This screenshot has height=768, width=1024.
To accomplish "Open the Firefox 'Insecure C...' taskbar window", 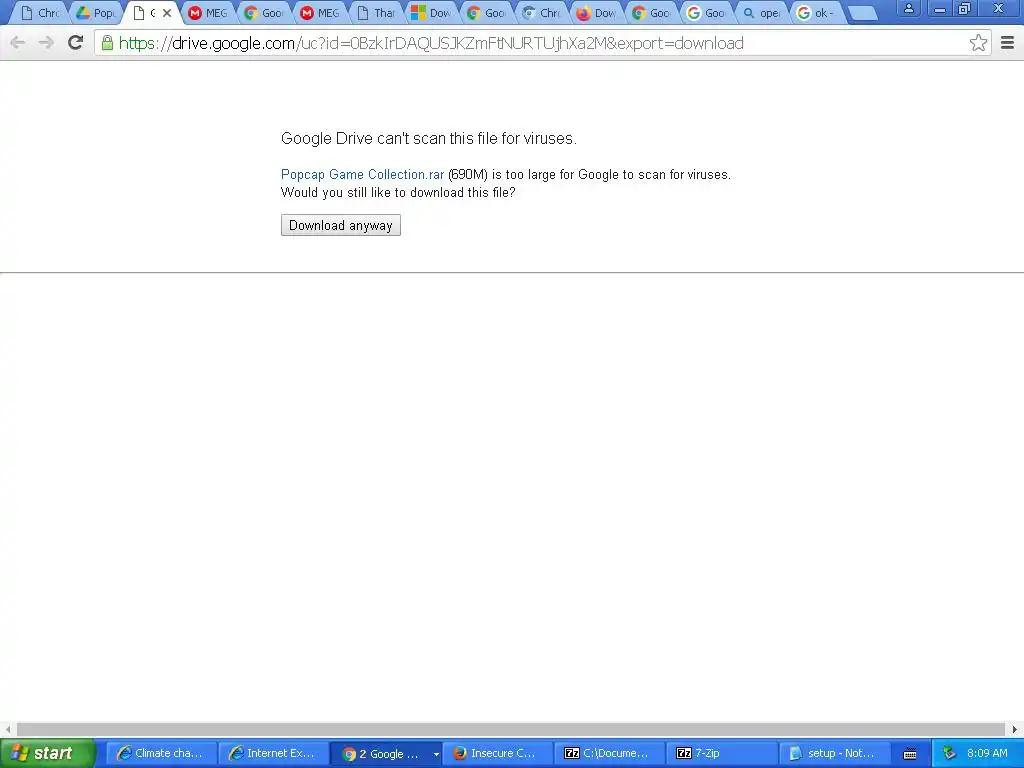I will pos(498,754).
